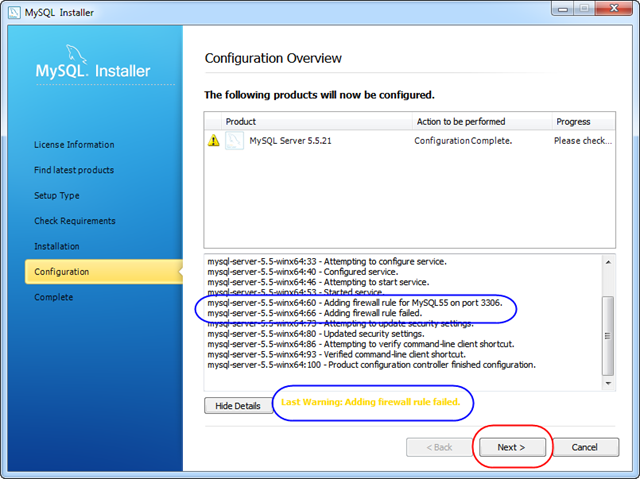The height and width of the screenshot is (479, 640).
Task: Select Setup Type step in sidebar
Action: (x=57, y=195)
